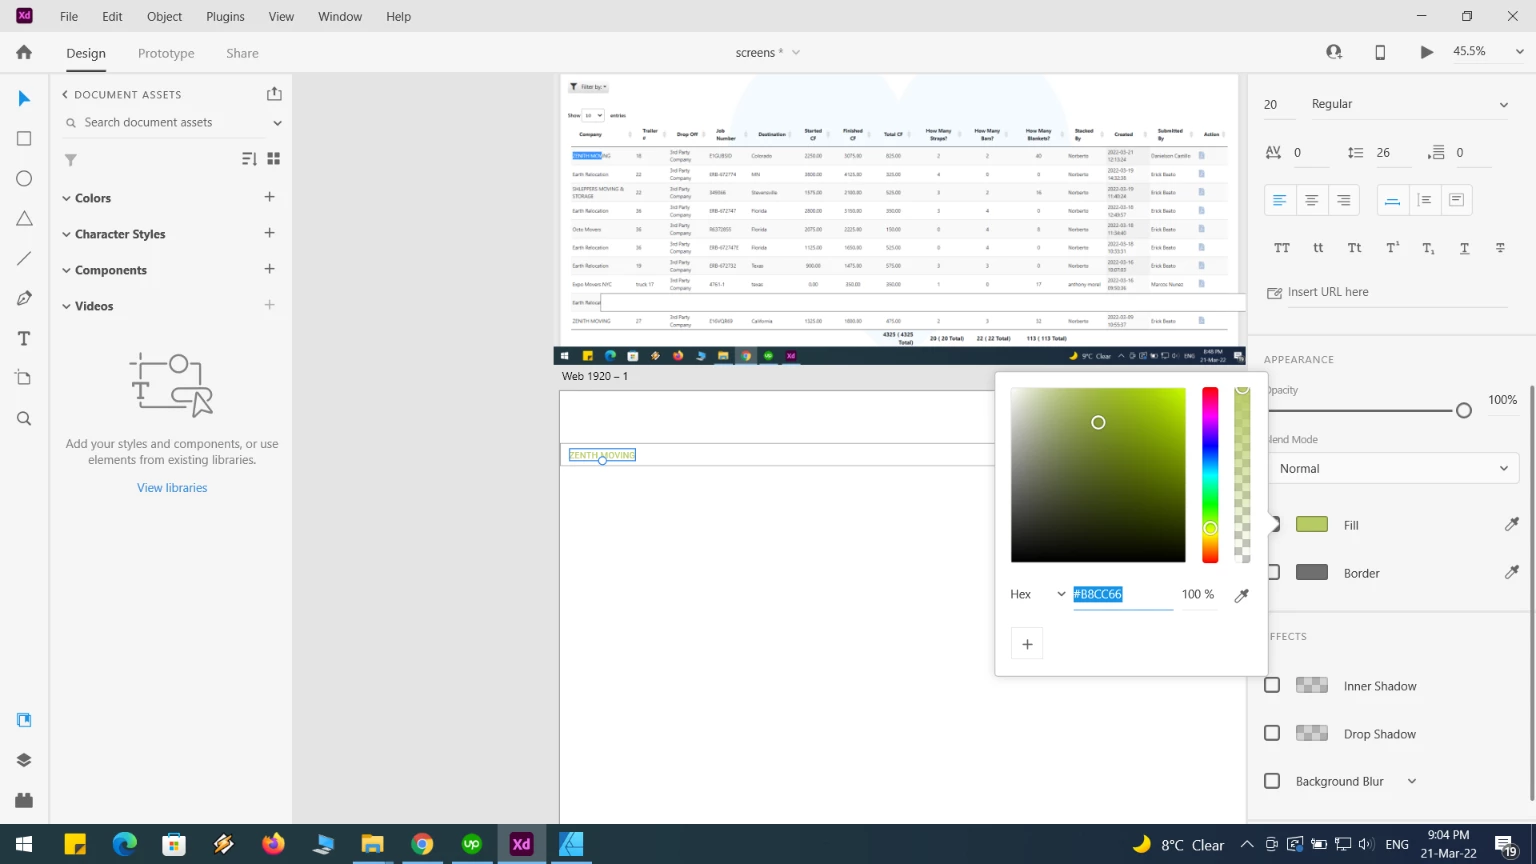Collapse the Videos section

66,306
